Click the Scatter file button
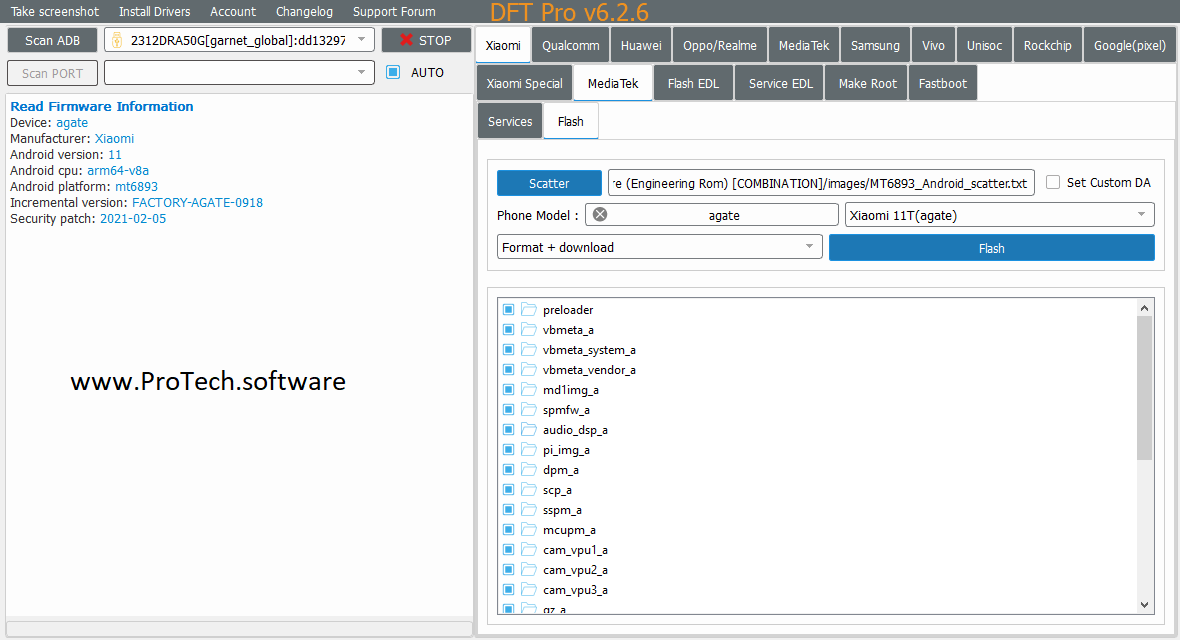This screenshot has width=1180, height=640. pyautogui.click(x=549, y=183)
